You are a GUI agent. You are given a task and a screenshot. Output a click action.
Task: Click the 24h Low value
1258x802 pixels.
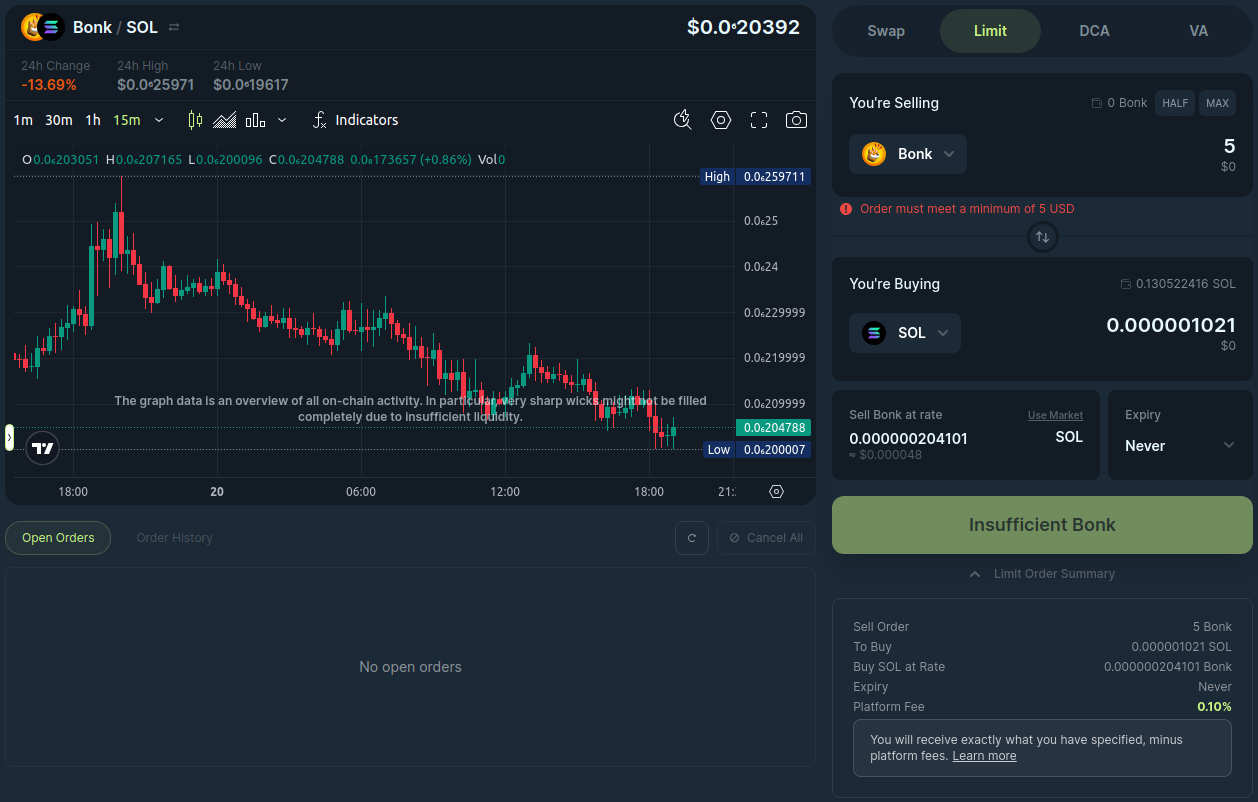click(x=251, y=85)
